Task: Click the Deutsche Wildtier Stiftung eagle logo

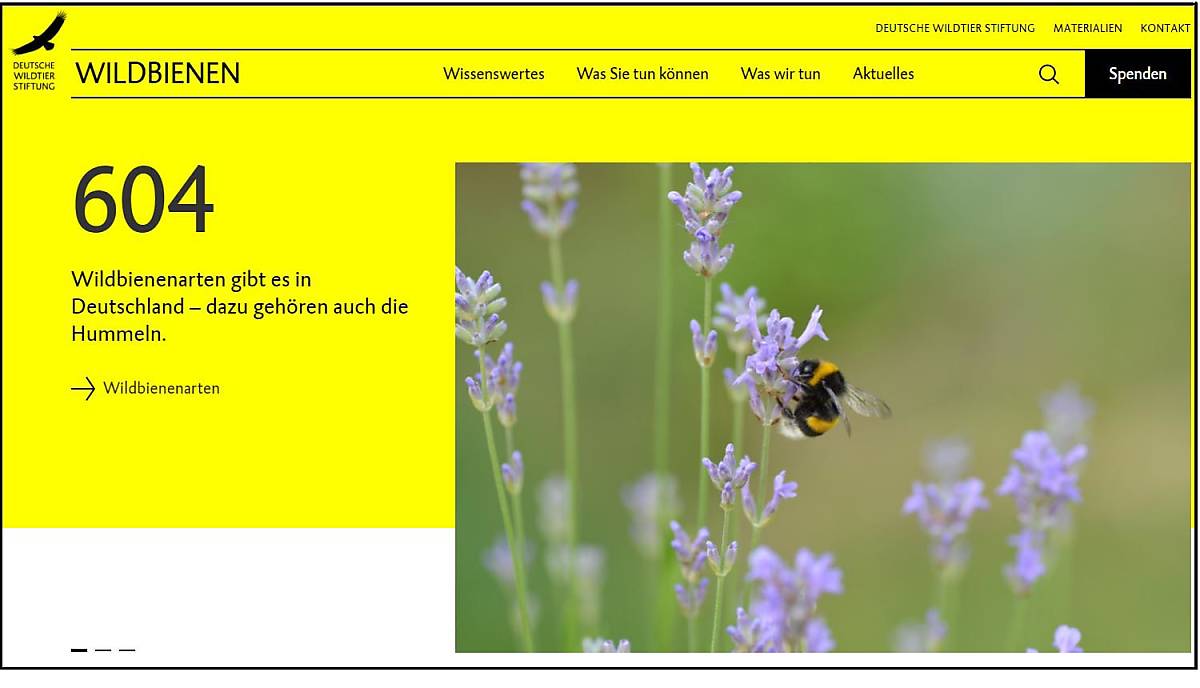Action: pyautogui.click(x=37, y=52)
